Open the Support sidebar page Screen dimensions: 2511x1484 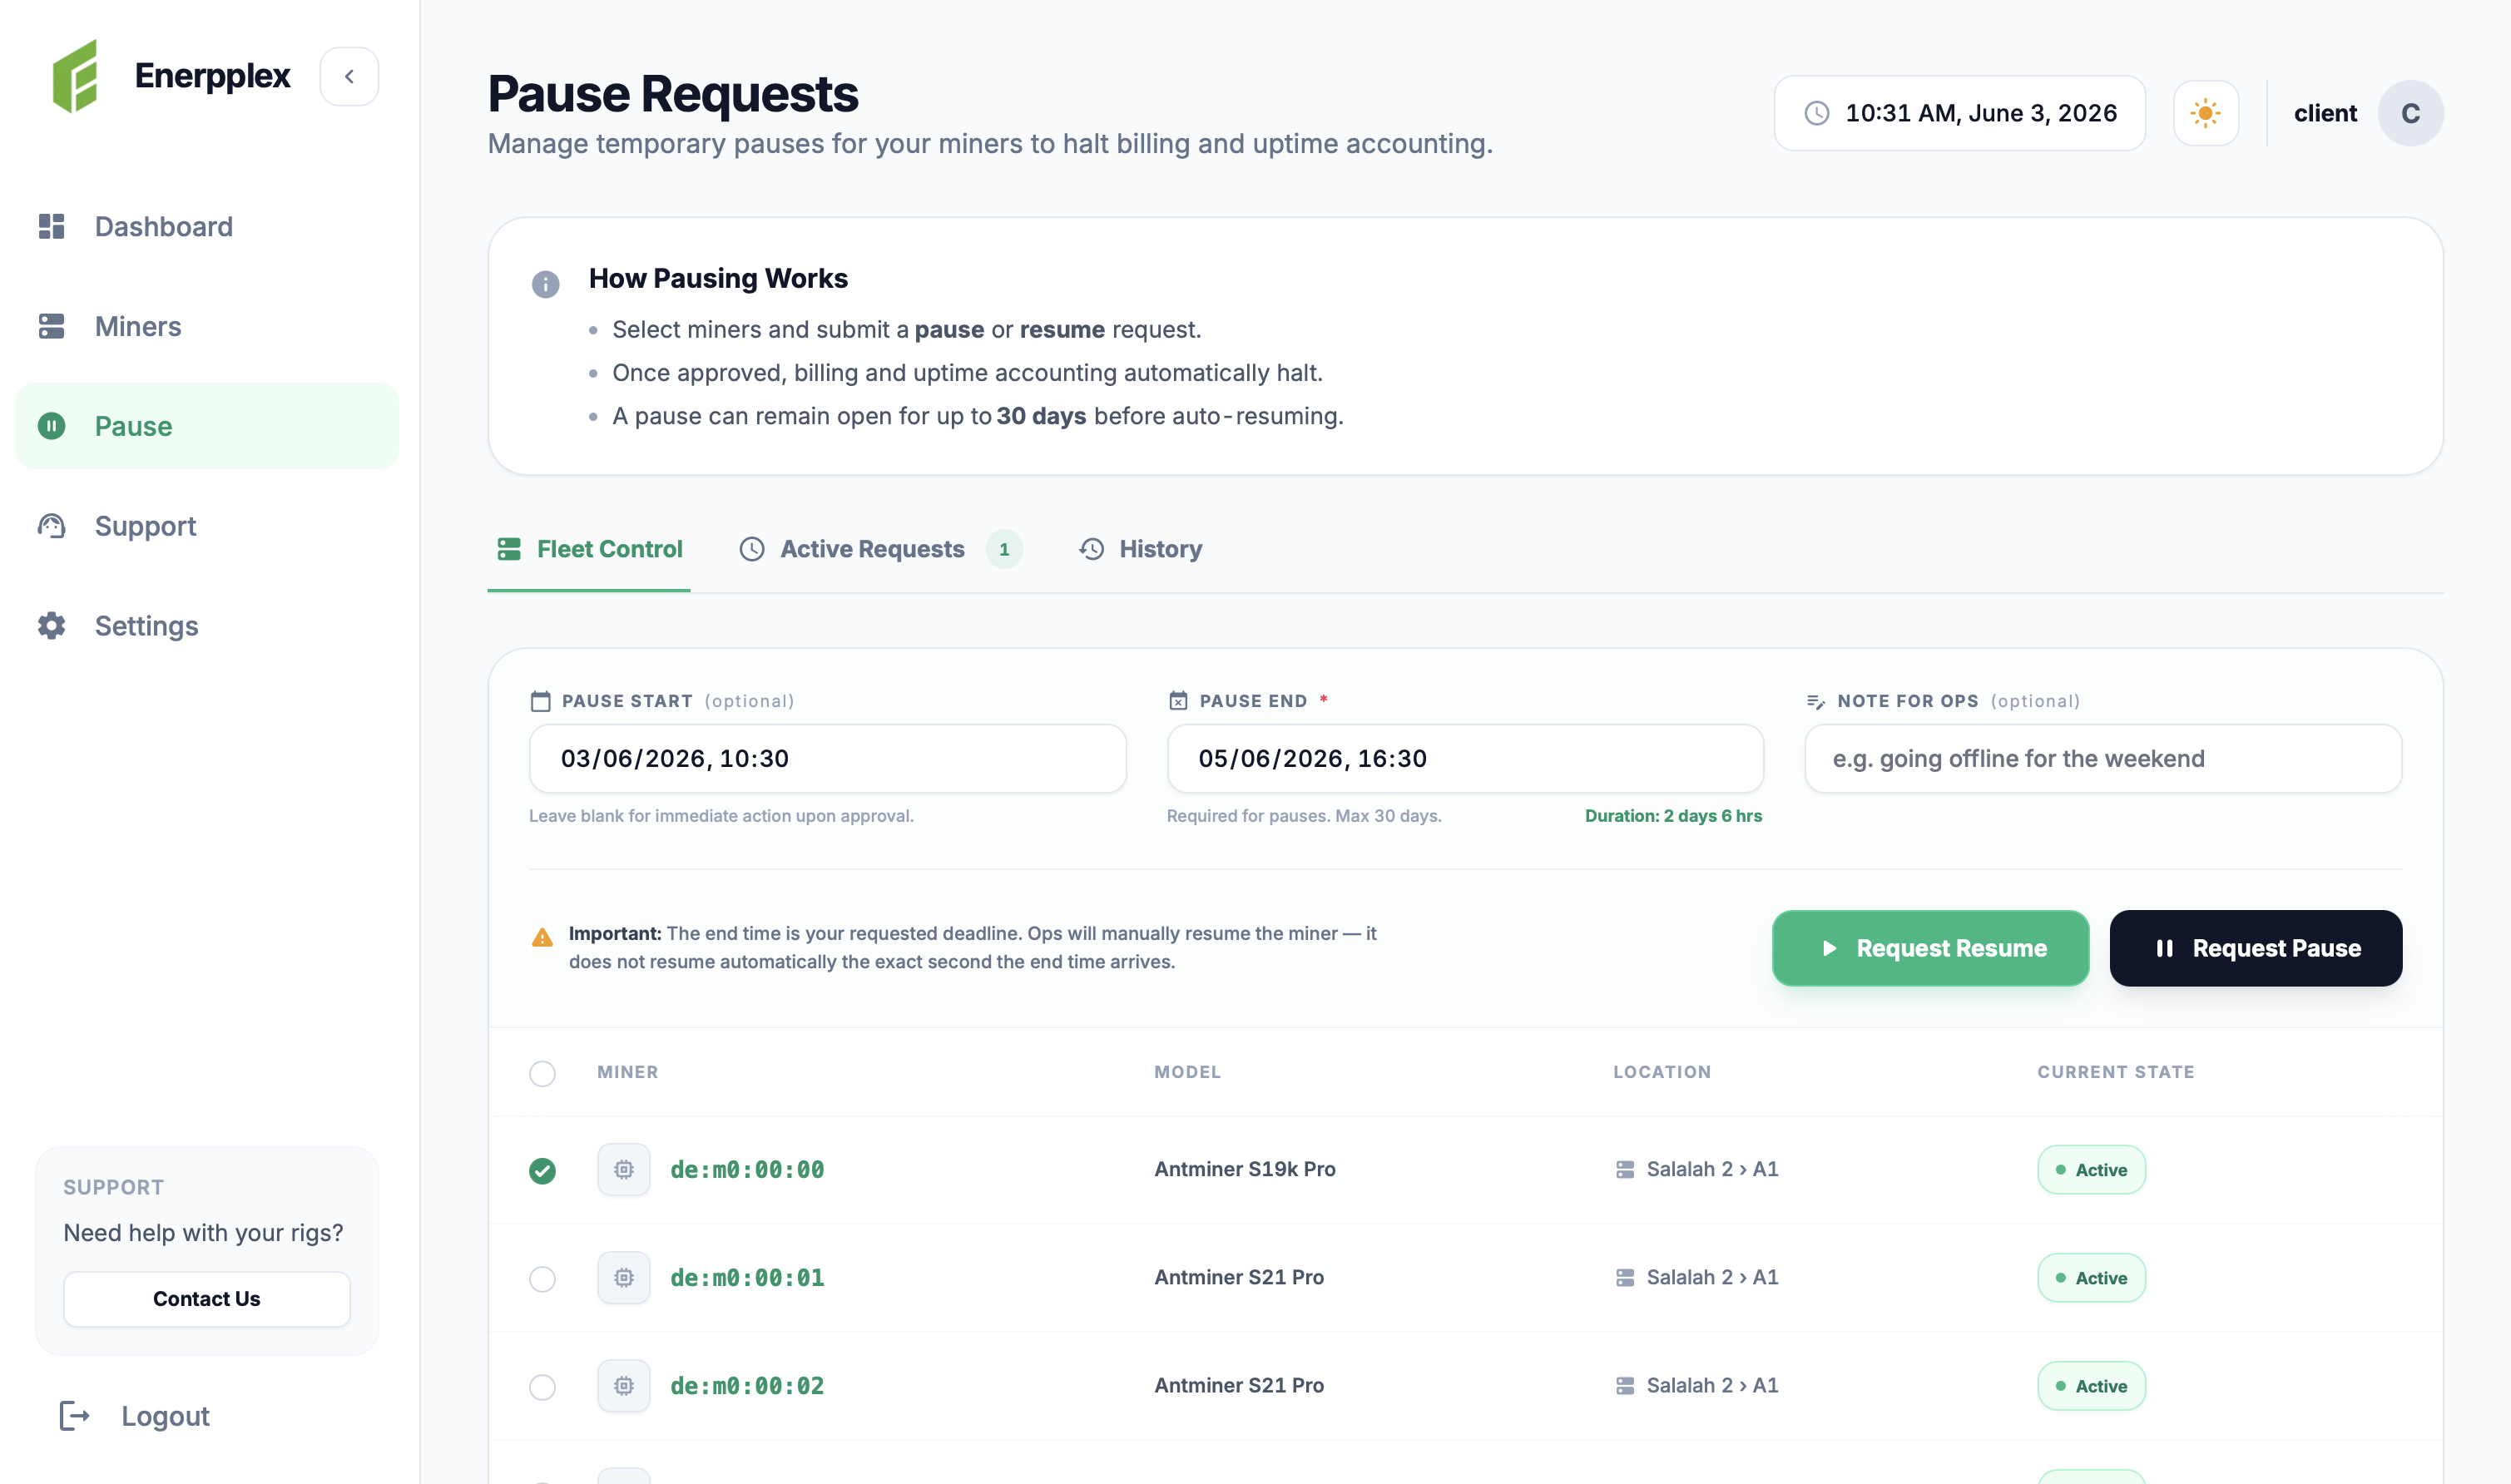pos(207,526)
